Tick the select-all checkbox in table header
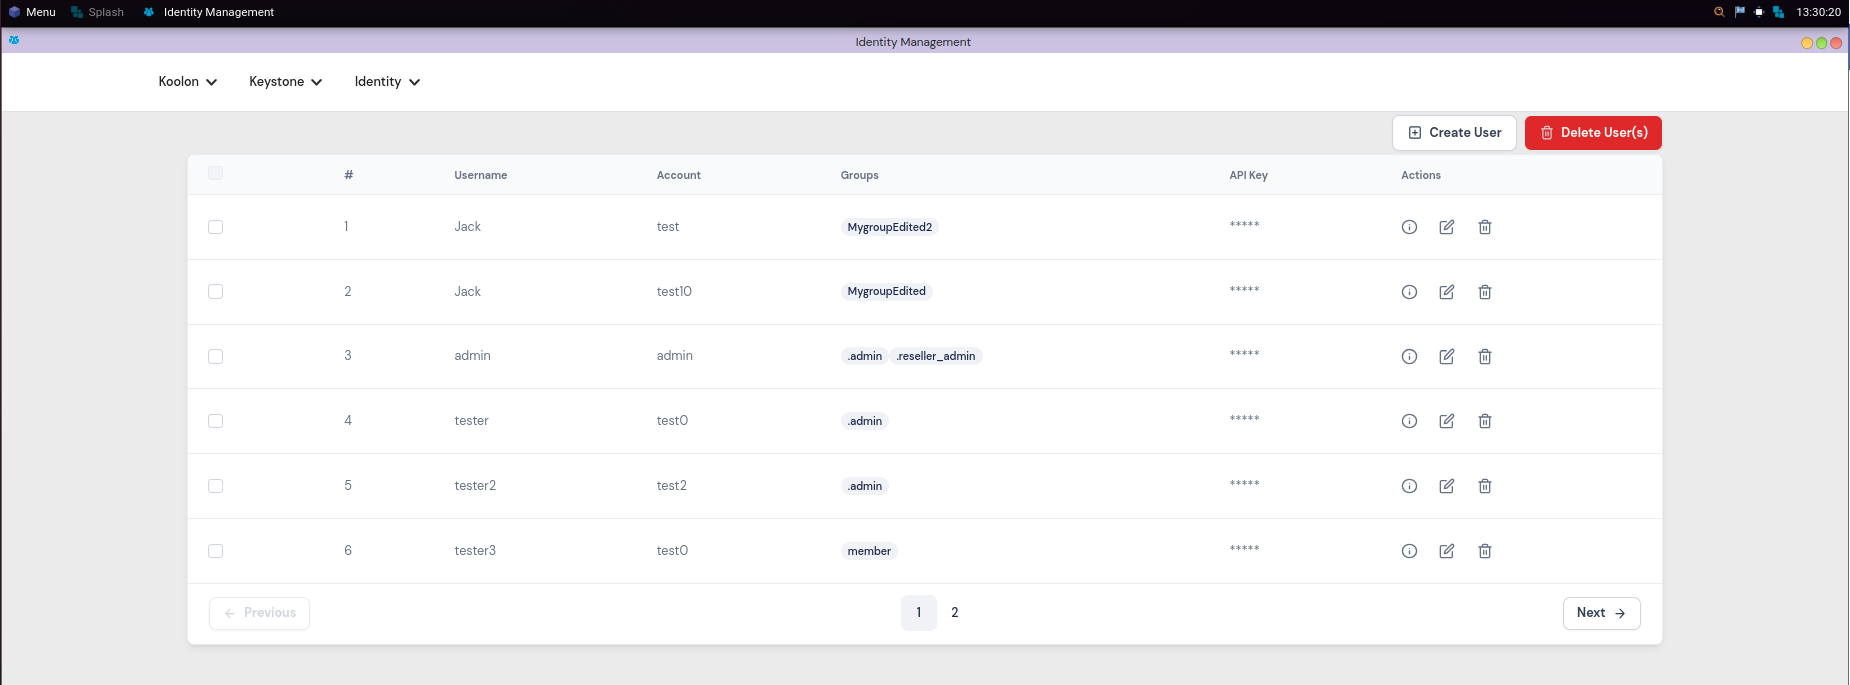The width and height of the screenshot is (1850, 685). tap(215, 173)
